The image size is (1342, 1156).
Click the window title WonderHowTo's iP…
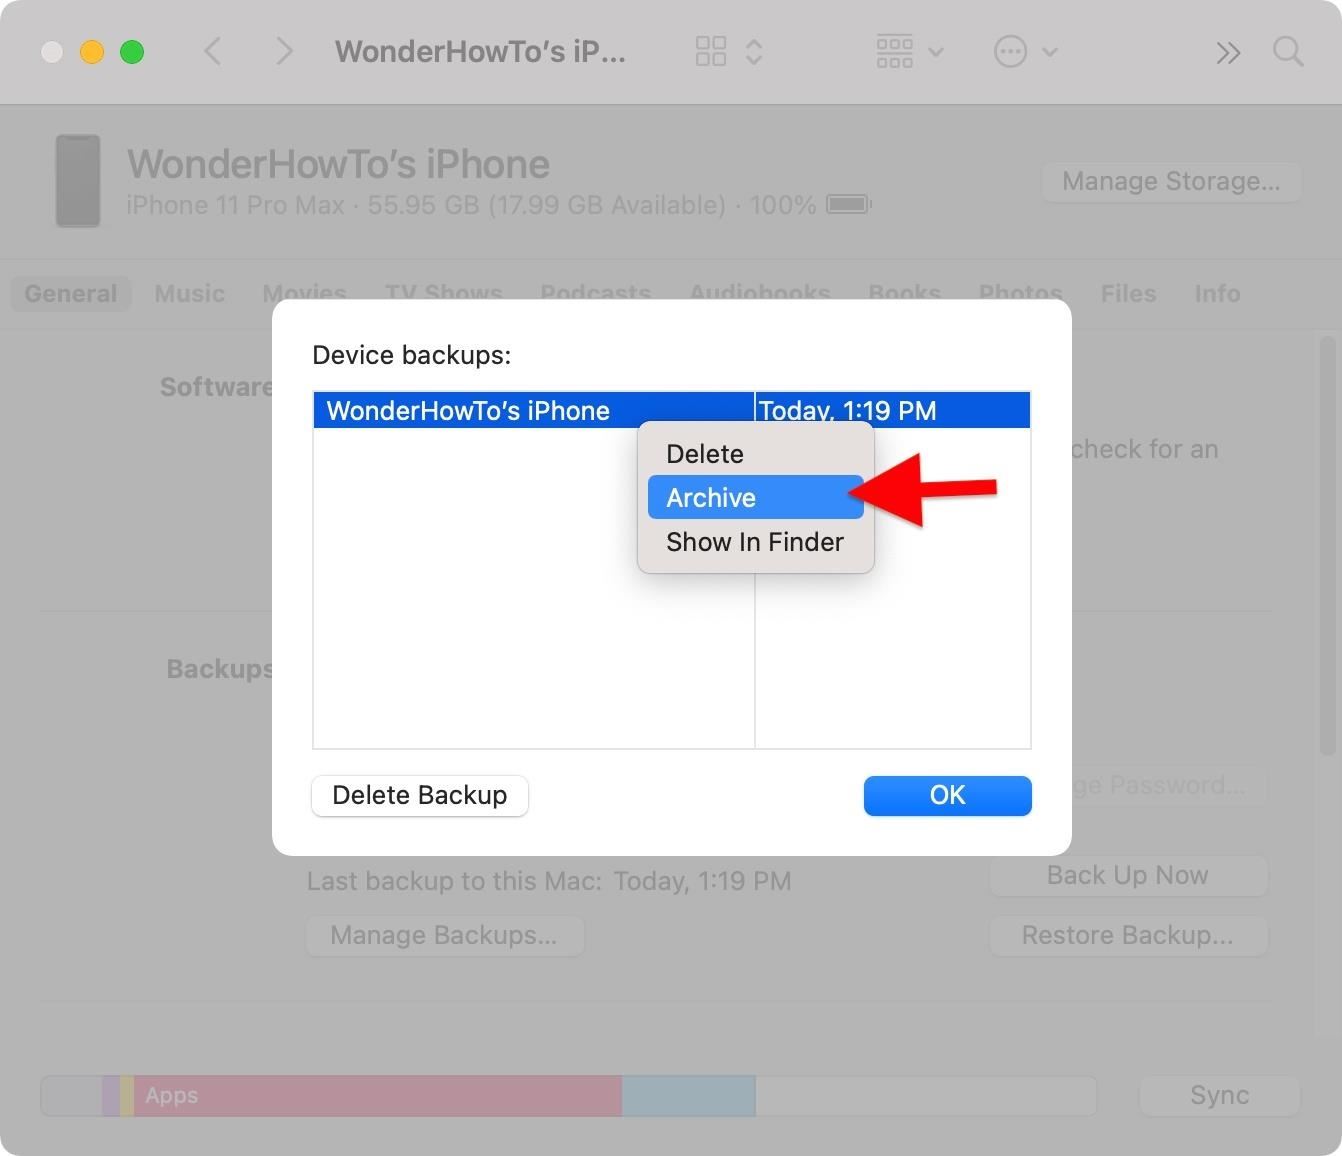coord(480,51)
